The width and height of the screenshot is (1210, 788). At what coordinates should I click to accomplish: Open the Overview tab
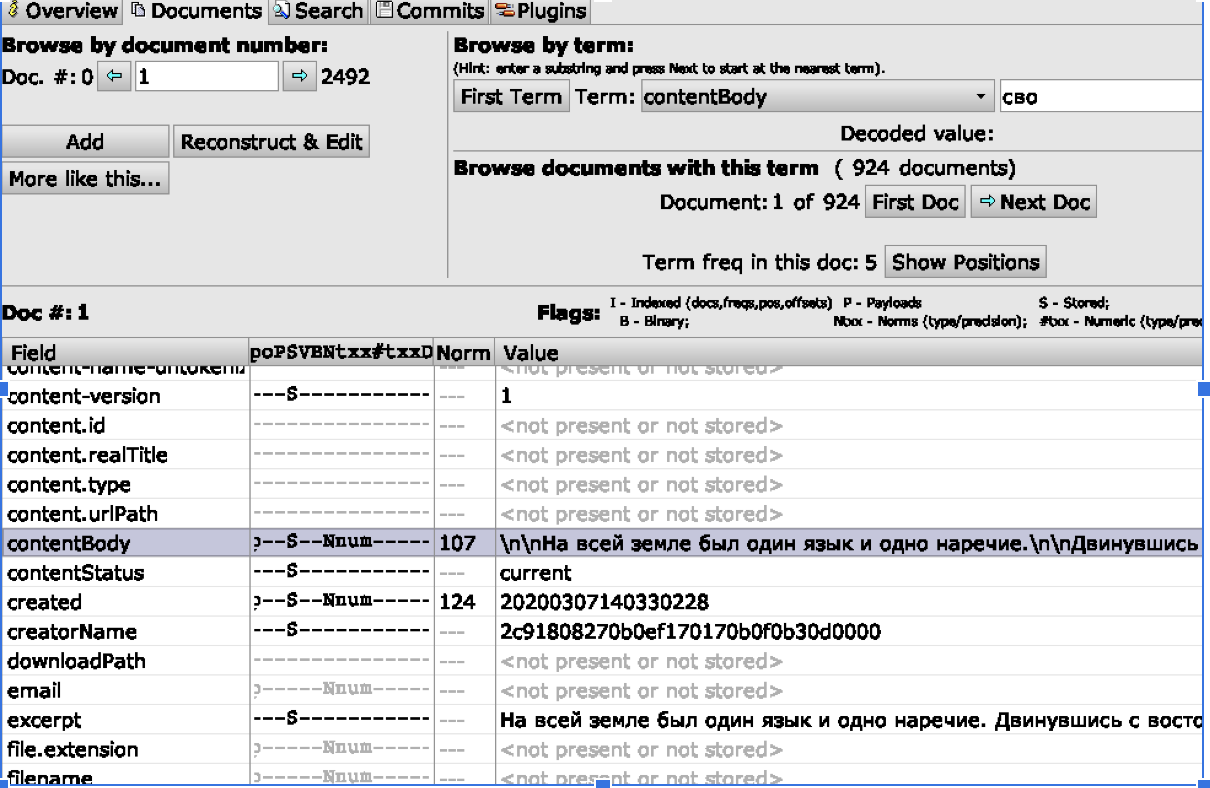coord(60,12)
